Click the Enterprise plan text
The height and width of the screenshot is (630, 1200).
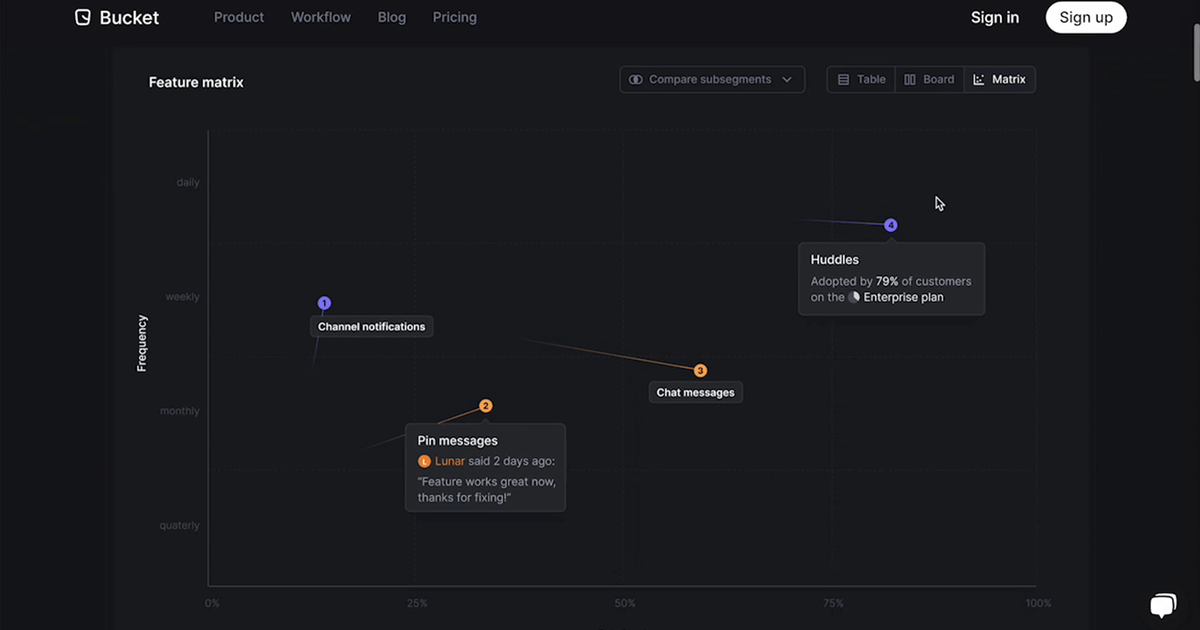(904, 297)
